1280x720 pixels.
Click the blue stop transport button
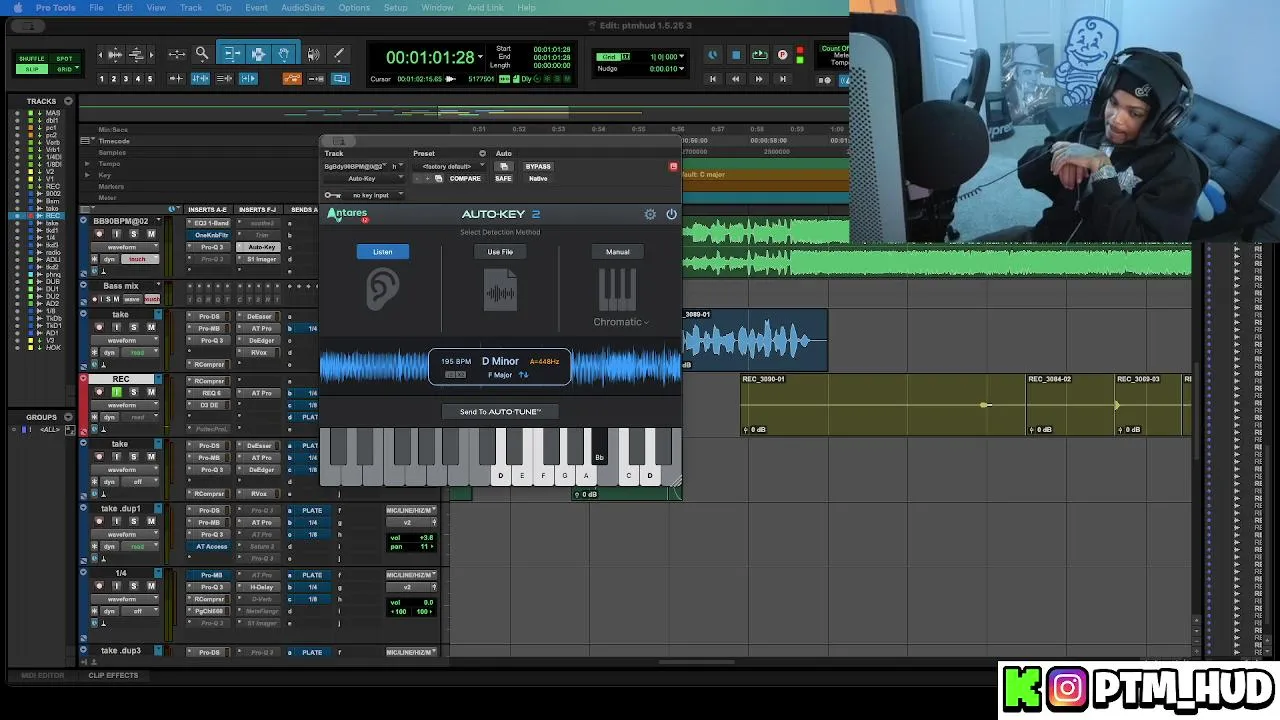tap(736, 55)
